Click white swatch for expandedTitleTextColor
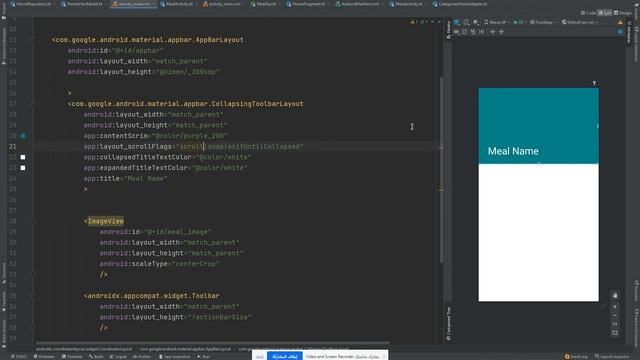The width and height of the screenshot is (640, 360). (x=23, y=168)
